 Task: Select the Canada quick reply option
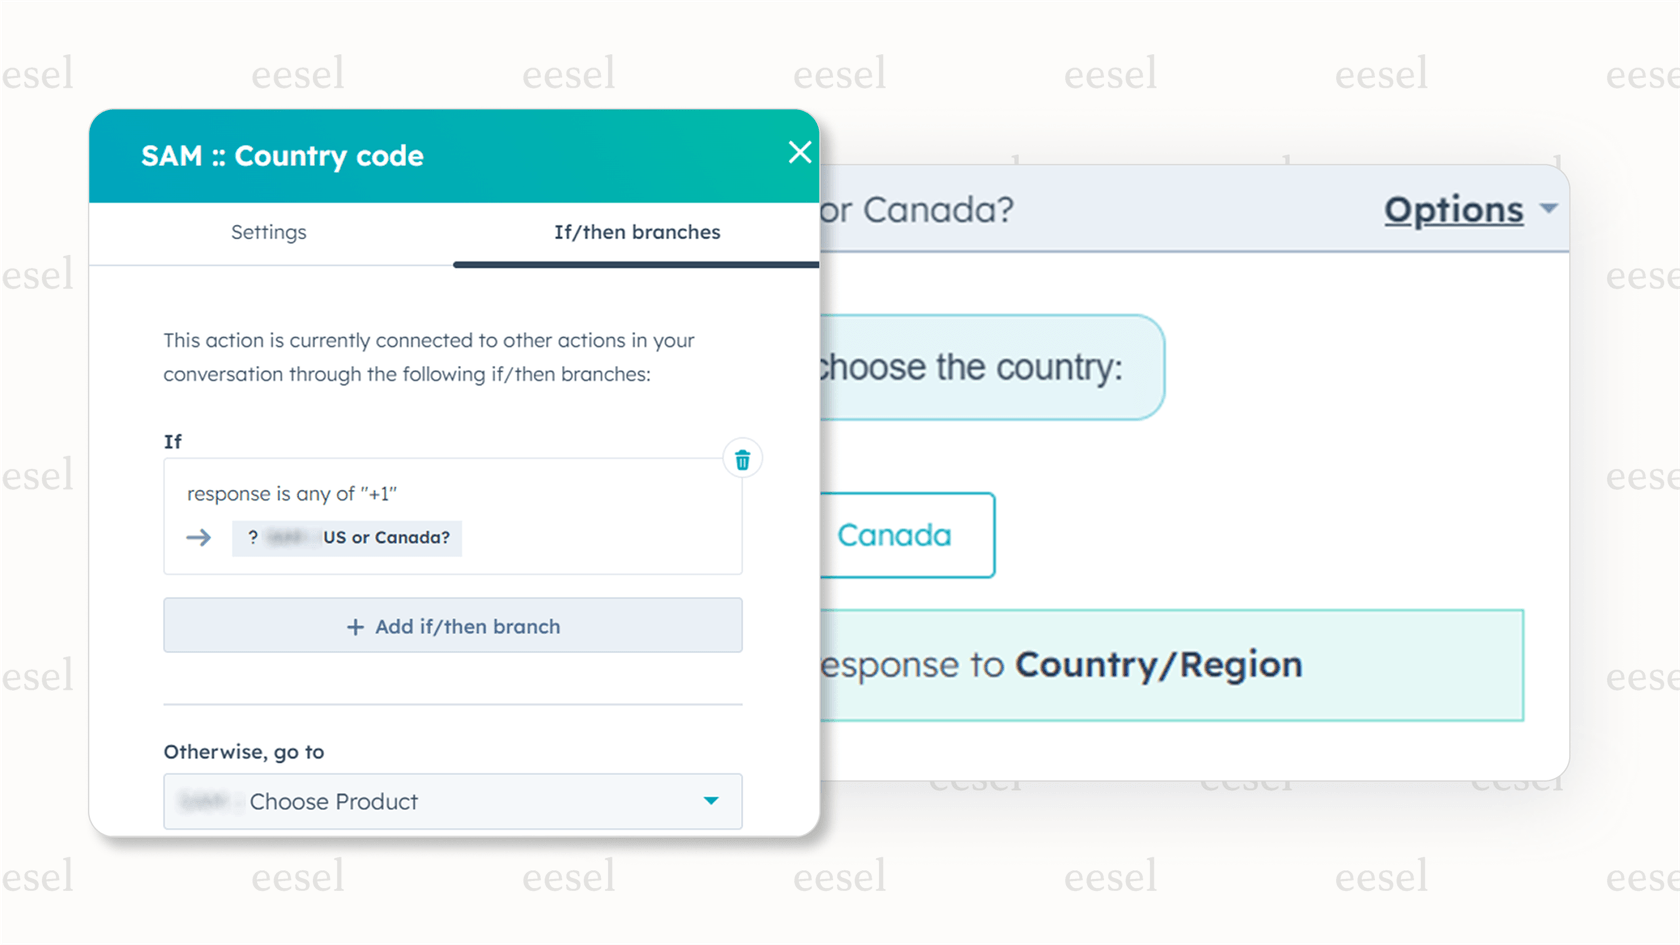tap(894, 535)
